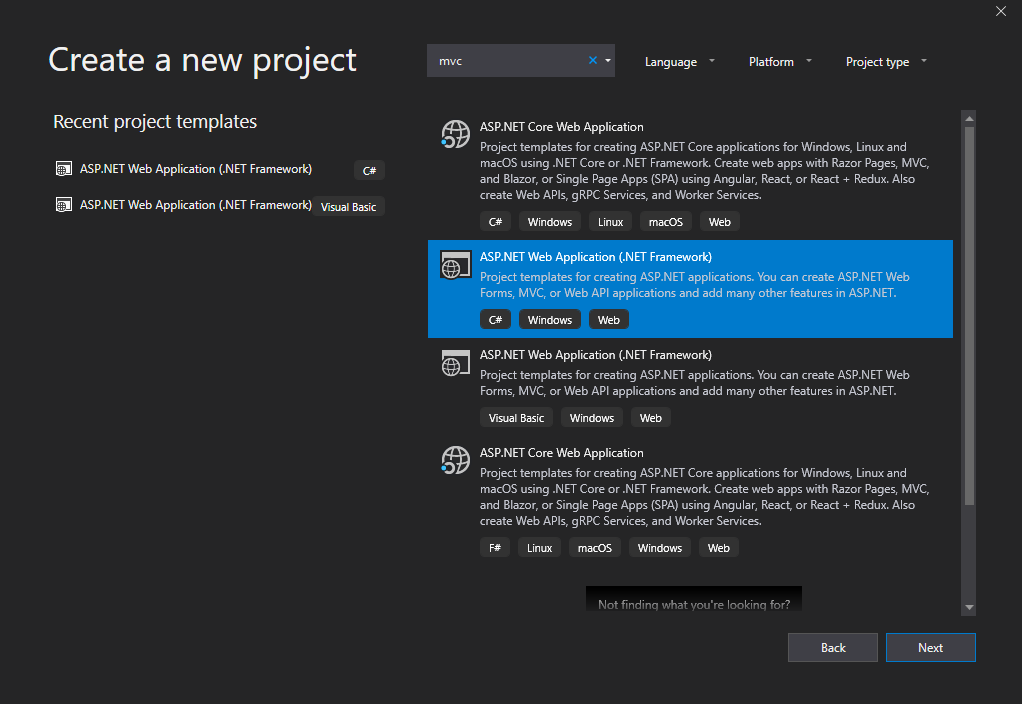Click the icon of the highlighted C# .NET Framework template
Screen dimensions: 1022x704
coord(455,265)
